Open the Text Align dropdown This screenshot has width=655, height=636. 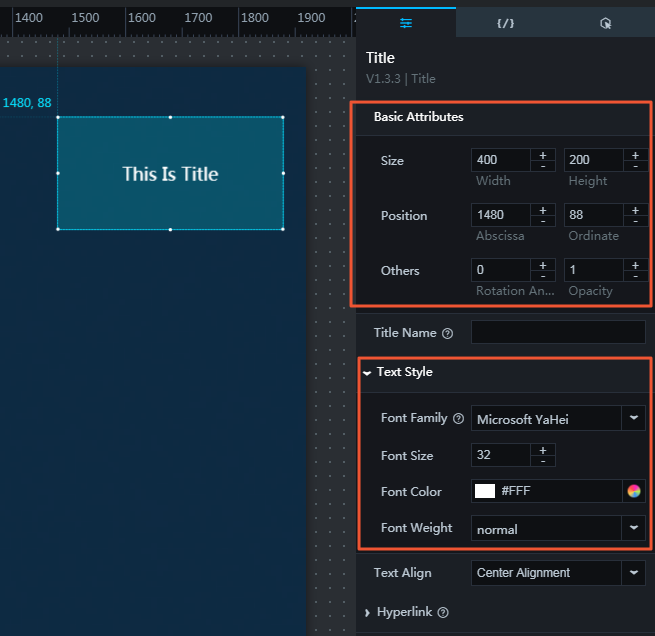558,573
